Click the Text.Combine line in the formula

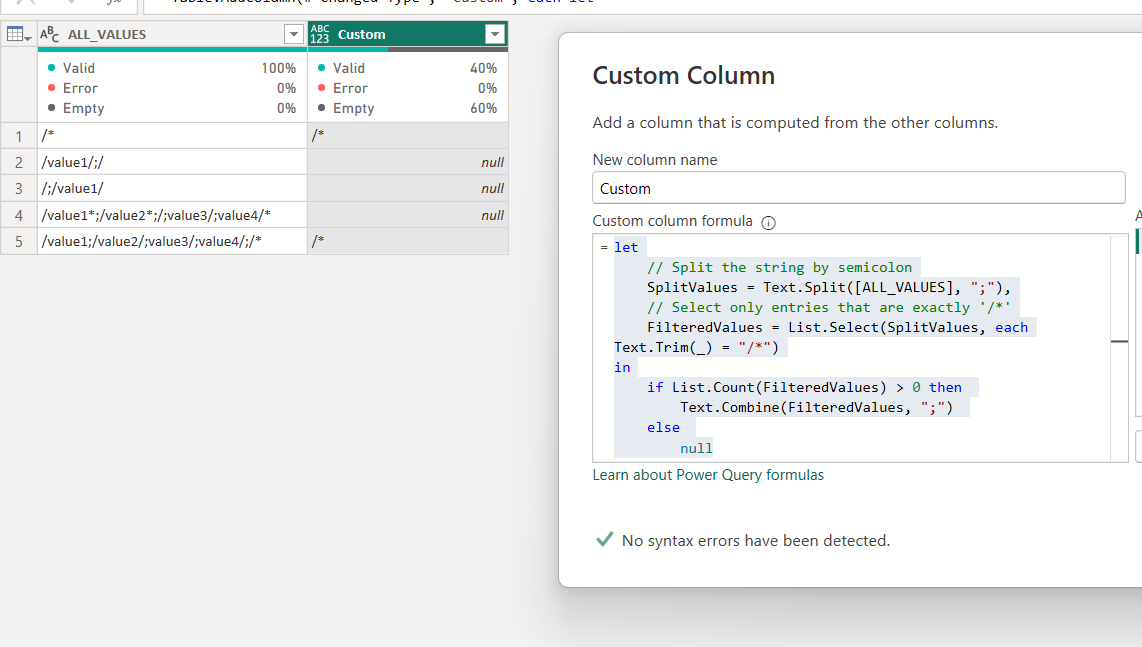(816, 407)
